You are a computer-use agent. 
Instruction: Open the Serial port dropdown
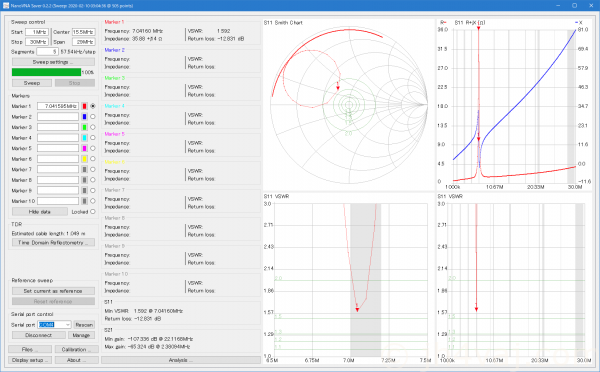54,325
